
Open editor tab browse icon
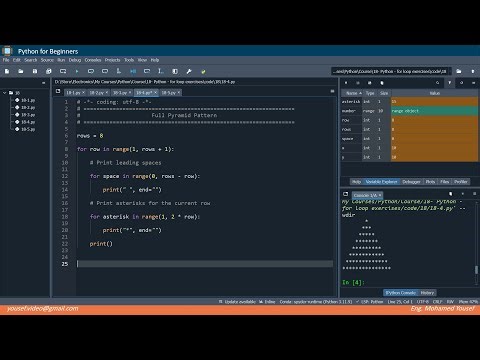[x=58, y=91]
